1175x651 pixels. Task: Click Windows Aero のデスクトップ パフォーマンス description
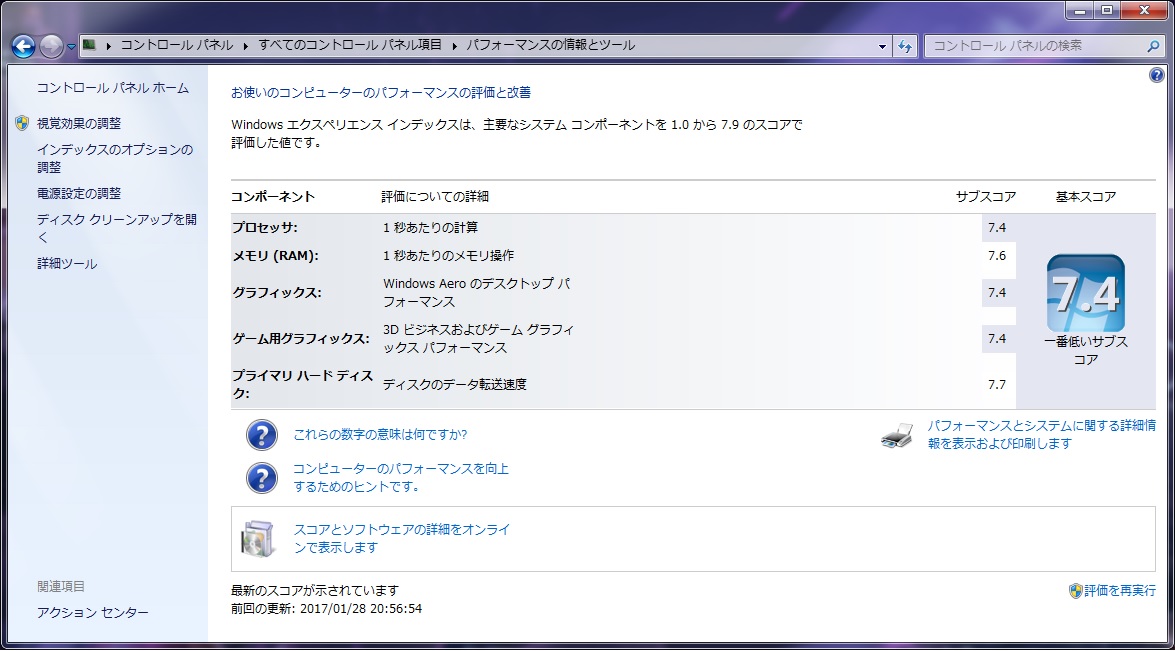point(477,293)
